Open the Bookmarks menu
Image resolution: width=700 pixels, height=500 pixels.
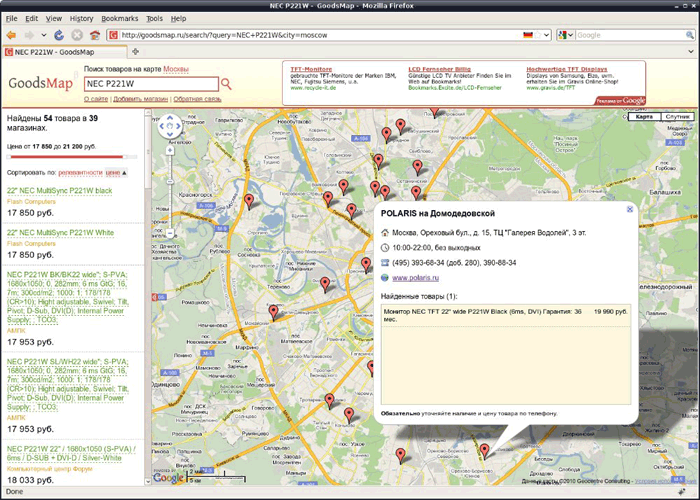120,18
